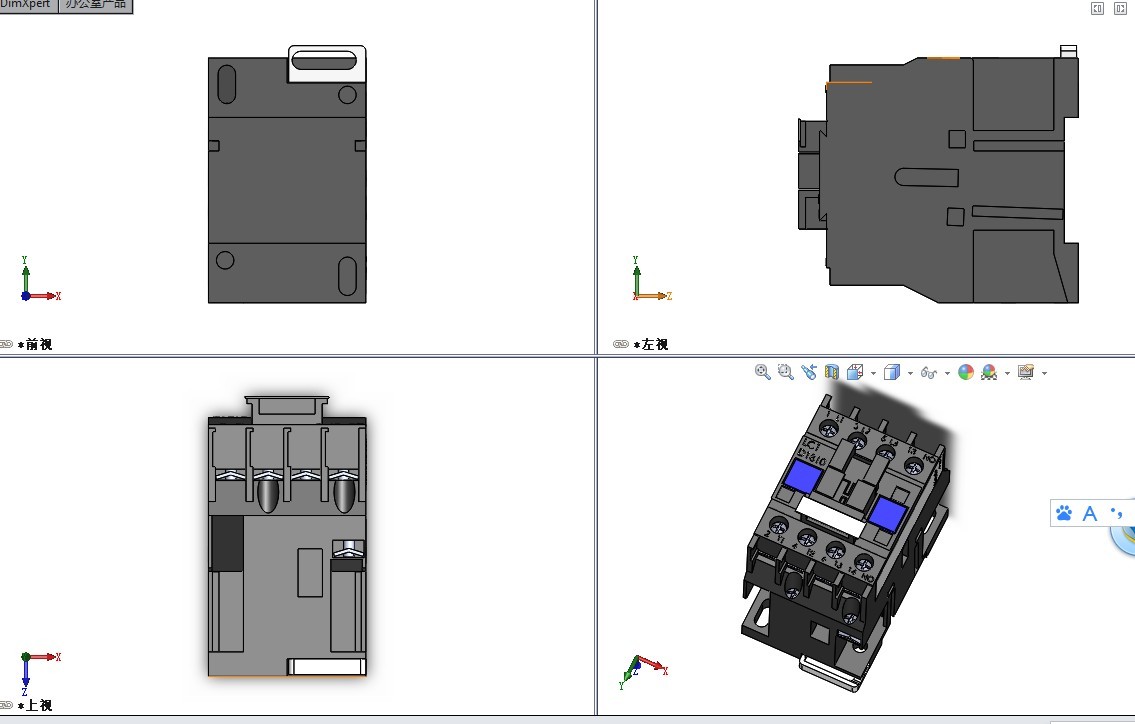Click the link icon beside *上视 label
Viewport: 1135px width, 724px height.
pyautogui.click(x=7, y=704)
